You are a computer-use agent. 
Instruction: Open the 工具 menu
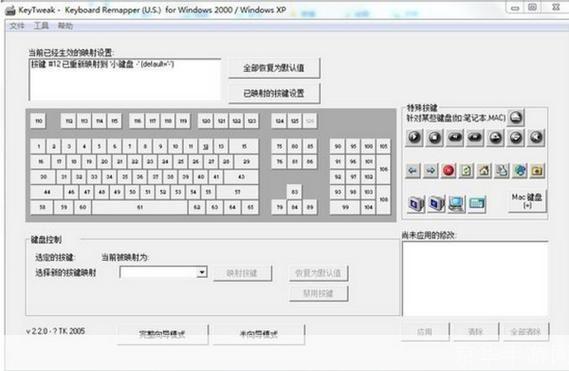[41, 26]
